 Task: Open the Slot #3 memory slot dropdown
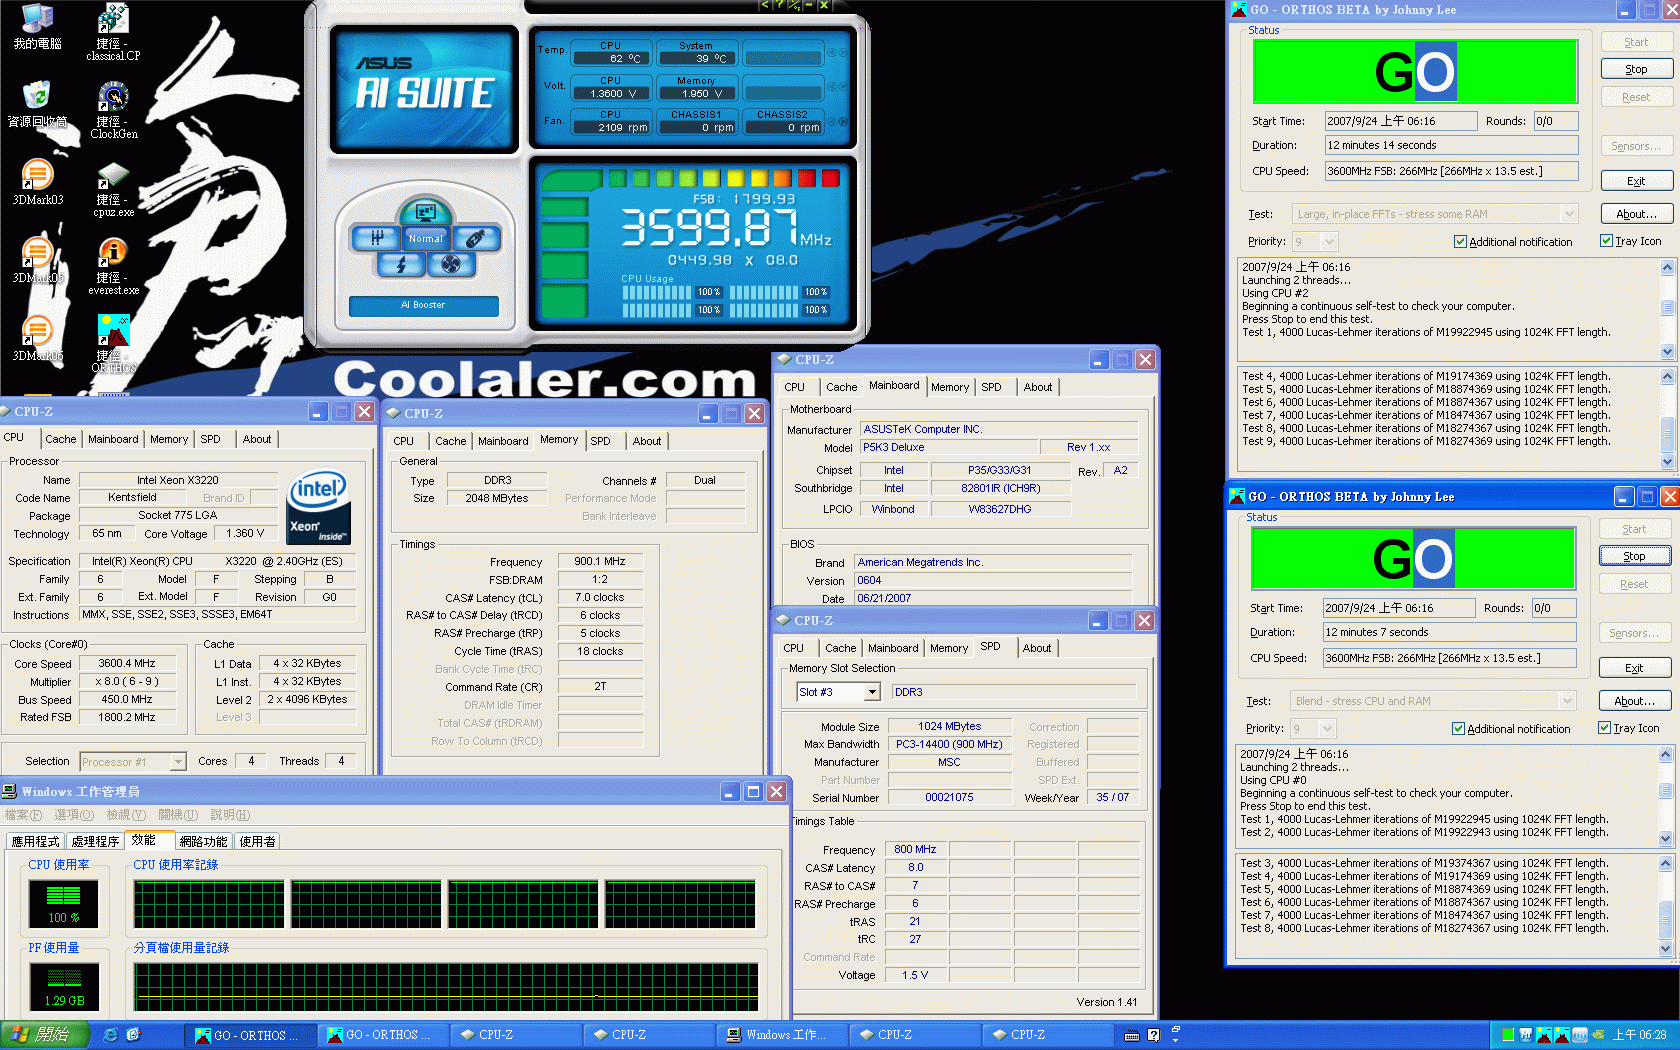(872, 692)
